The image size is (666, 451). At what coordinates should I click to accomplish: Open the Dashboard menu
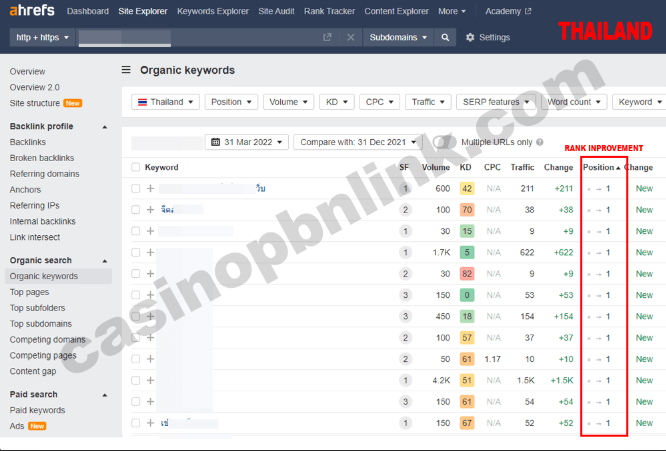point(87,11)
